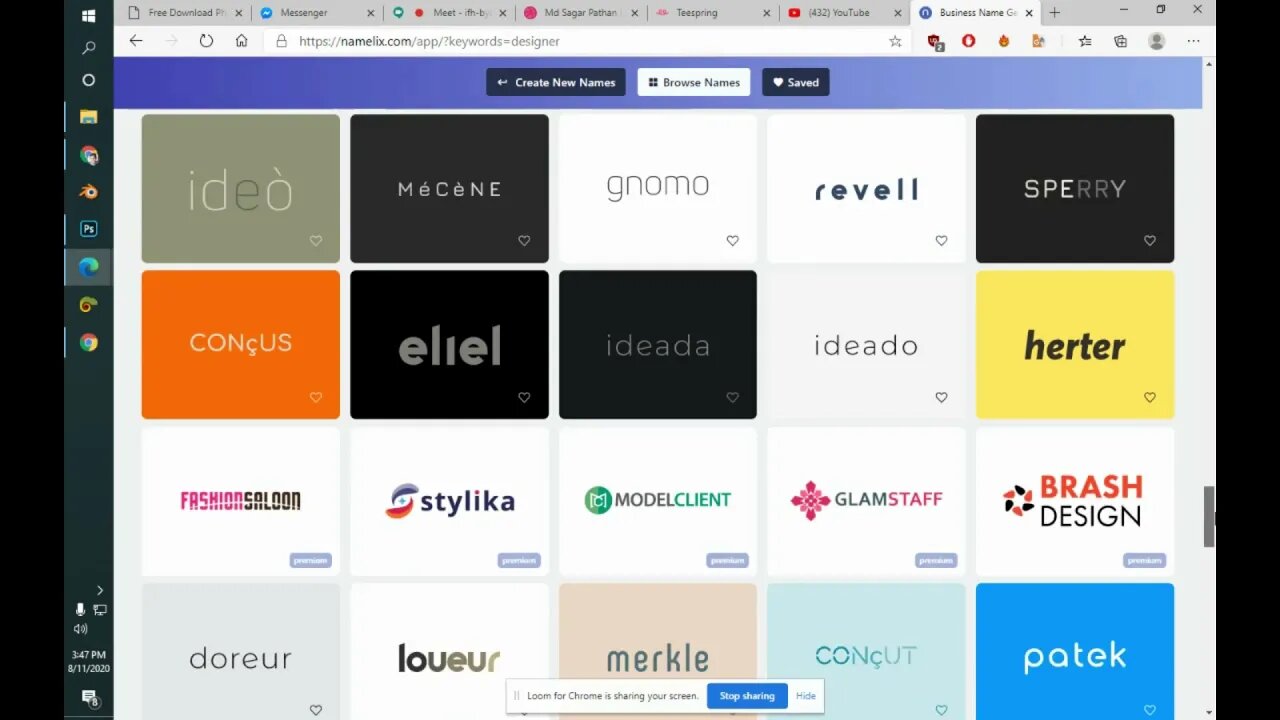
Task: Open File Explorer from the taskbar
Action: (x=88, y=116)
